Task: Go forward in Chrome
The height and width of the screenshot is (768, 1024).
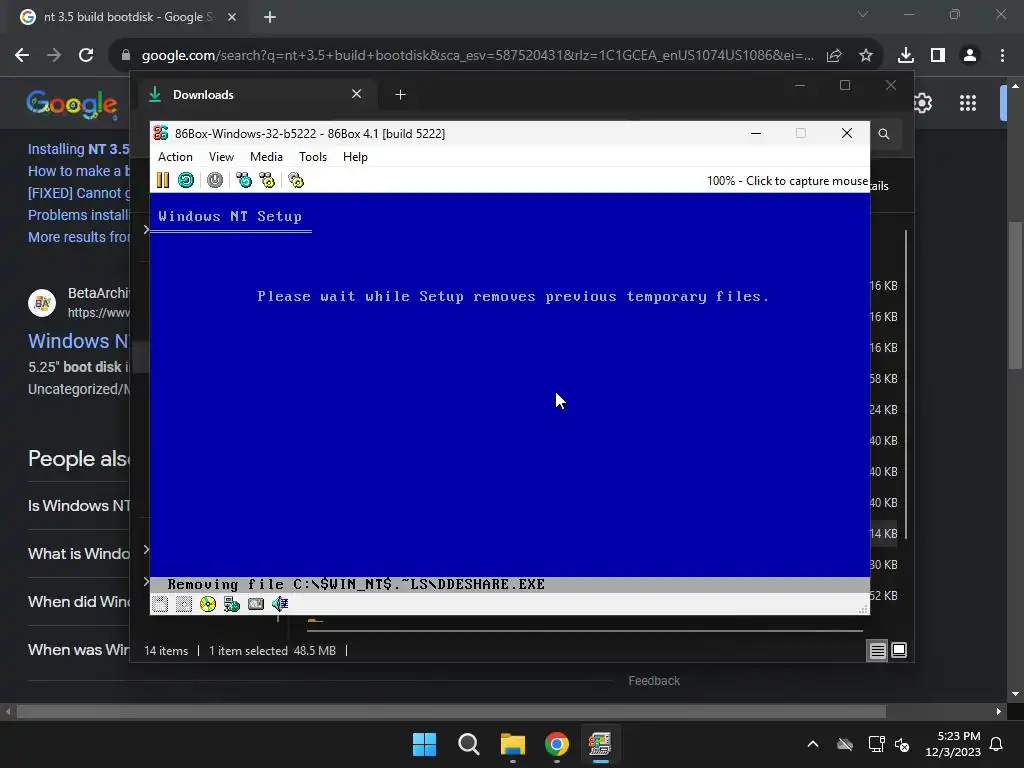Action: (x=54, y=56)
